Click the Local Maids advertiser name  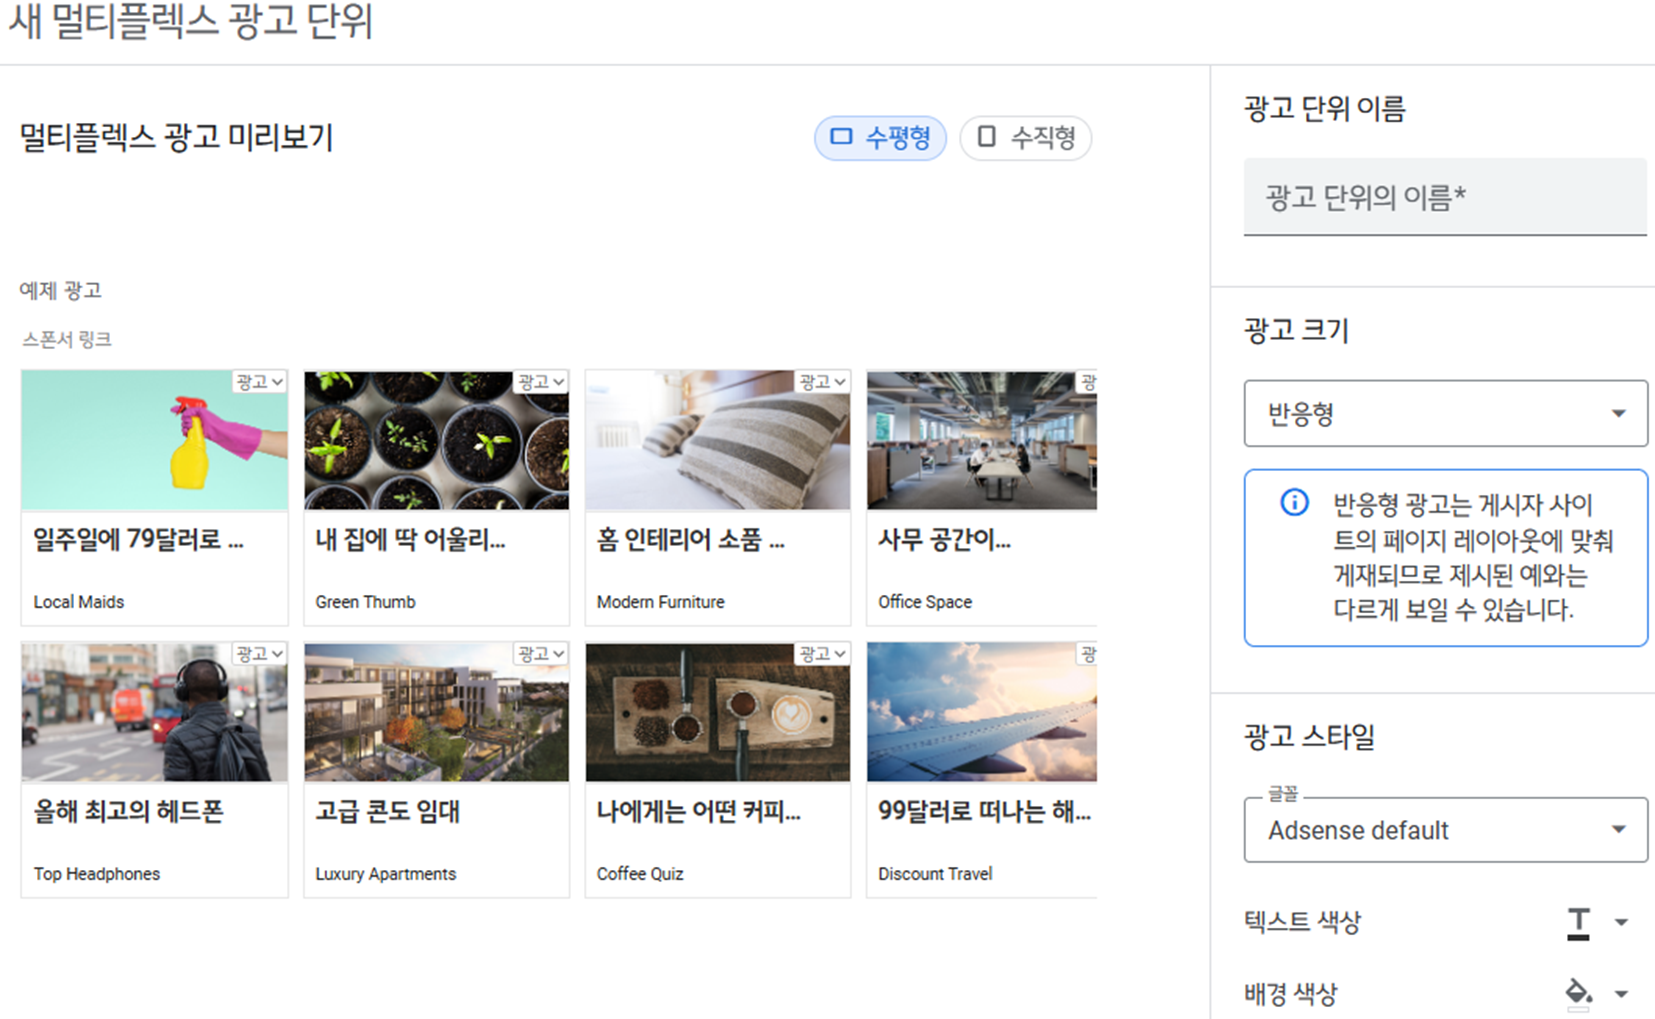79,602
